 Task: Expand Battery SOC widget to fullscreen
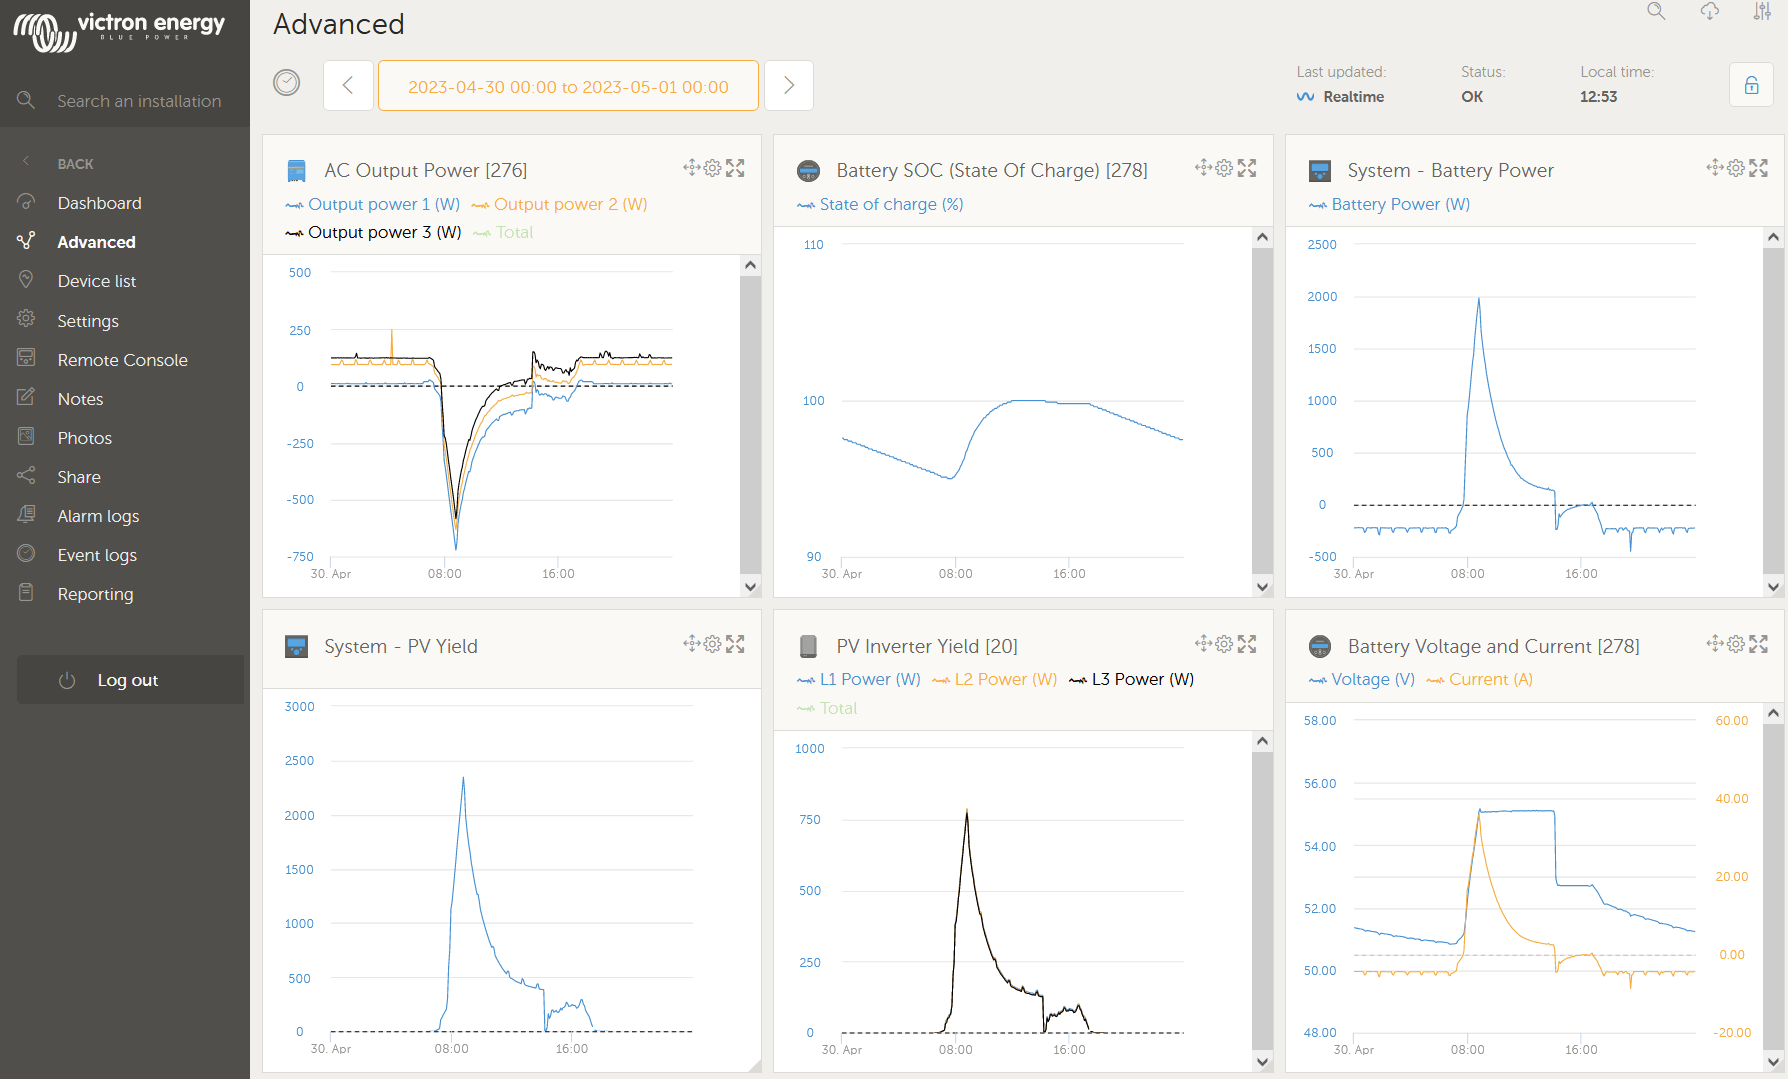coord(1247,168)
